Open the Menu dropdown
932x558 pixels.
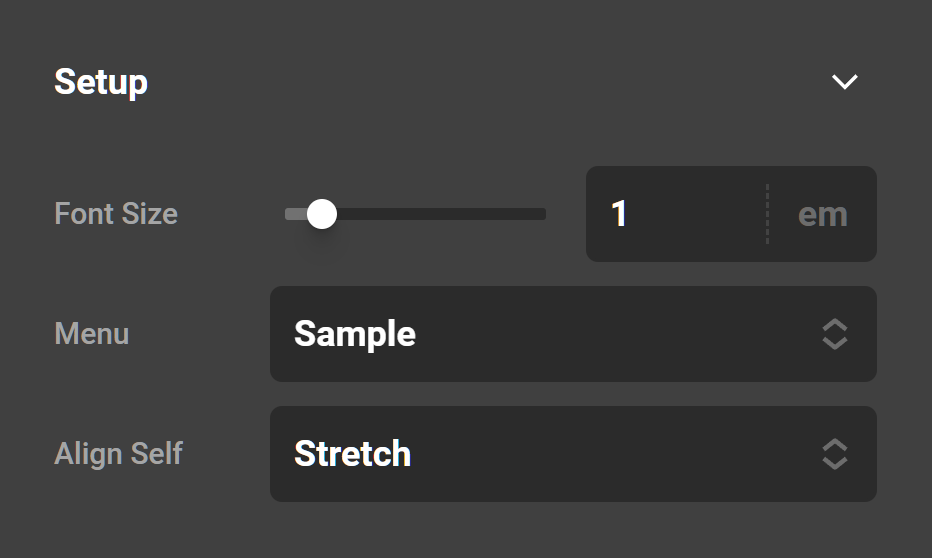[x=573, y=334]
